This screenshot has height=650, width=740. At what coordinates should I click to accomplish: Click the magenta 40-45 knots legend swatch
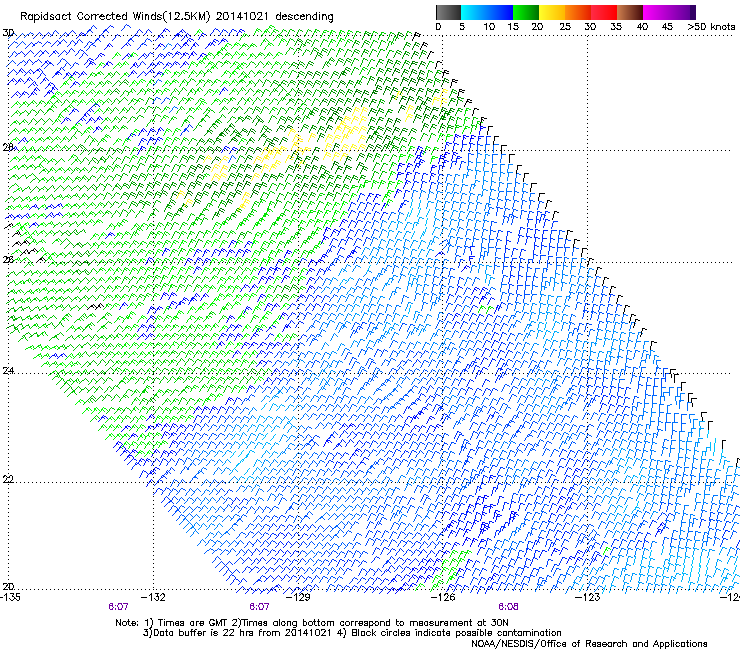pos(656,12)
